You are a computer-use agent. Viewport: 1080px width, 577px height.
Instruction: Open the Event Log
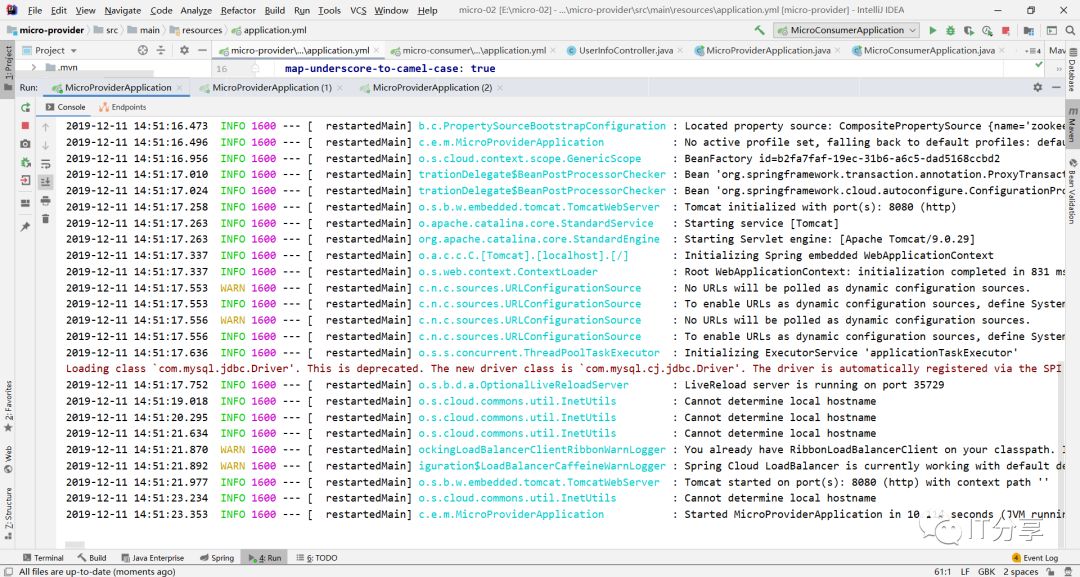1035,558
